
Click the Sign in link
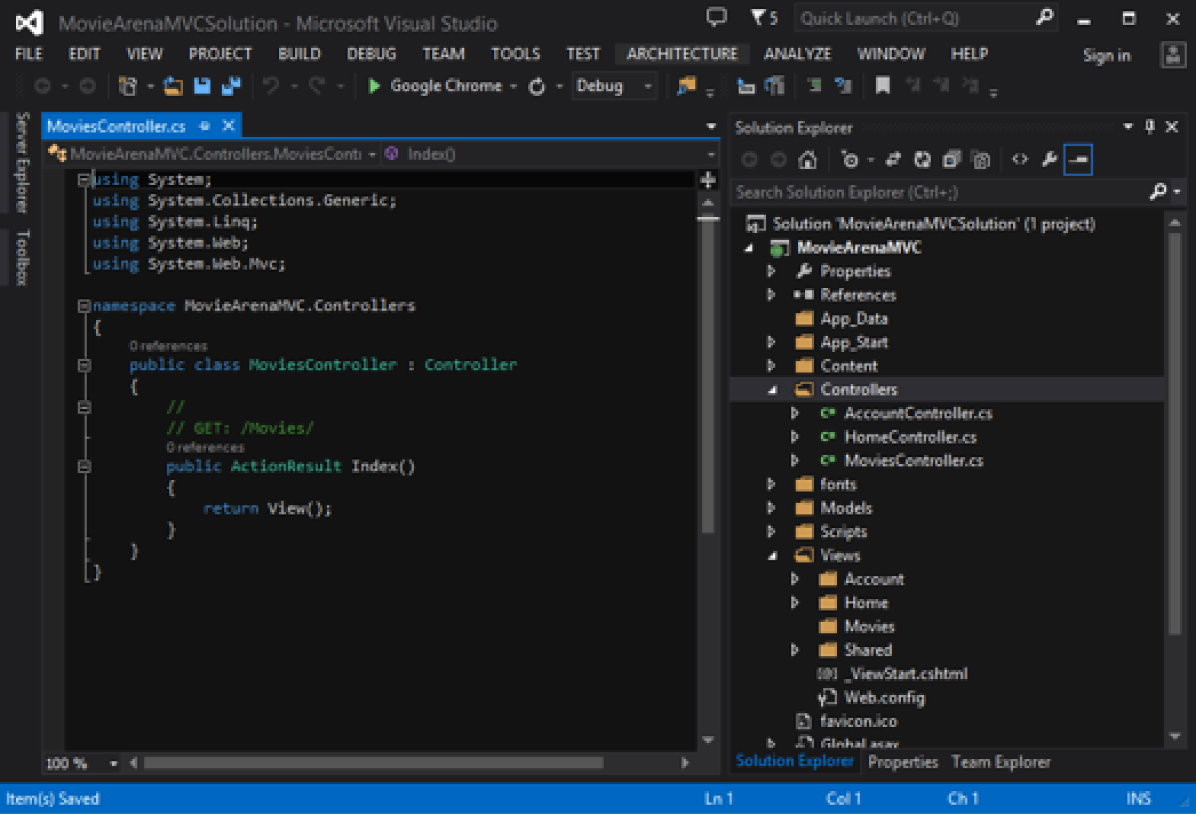[x=1107, y=56]
